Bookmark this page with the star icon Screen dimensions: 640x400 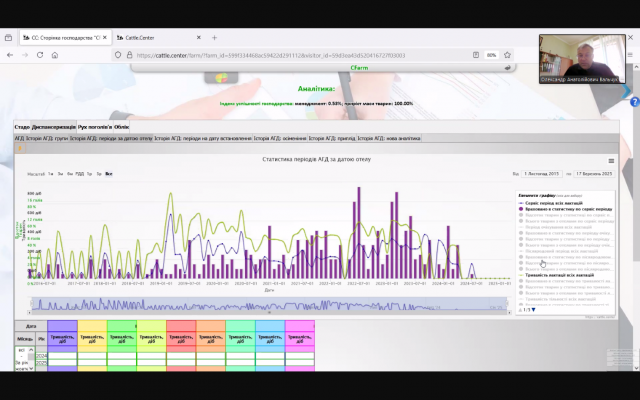point(507,55)
